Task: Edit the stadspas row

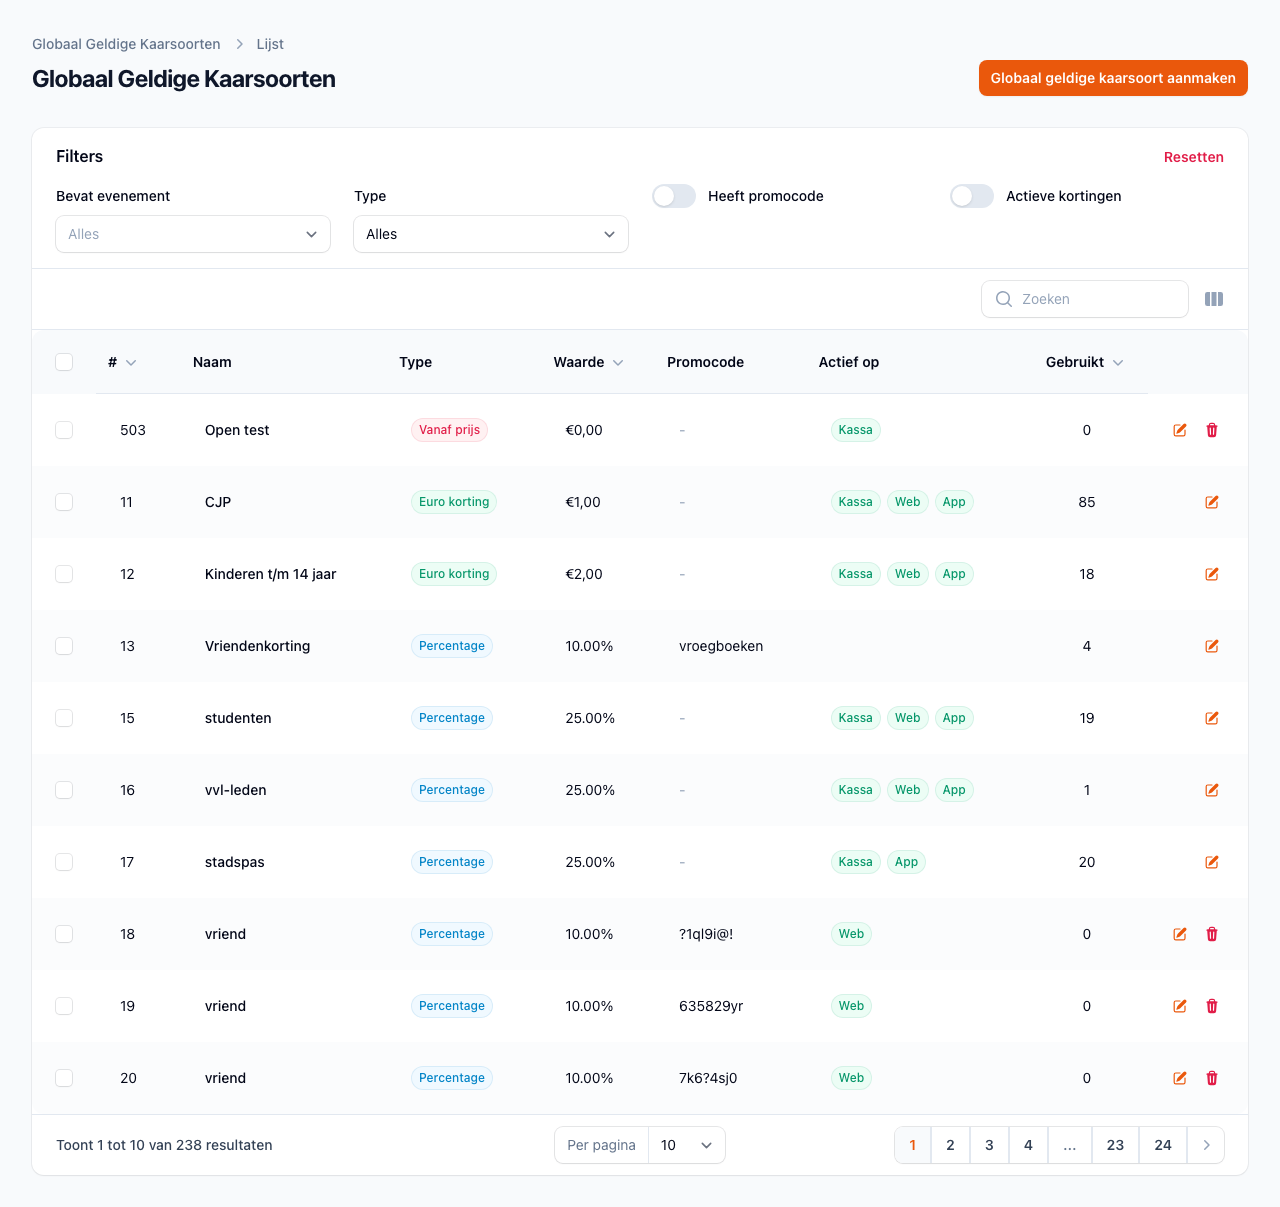Action: pyautogui.click(x=1212, y=862)
